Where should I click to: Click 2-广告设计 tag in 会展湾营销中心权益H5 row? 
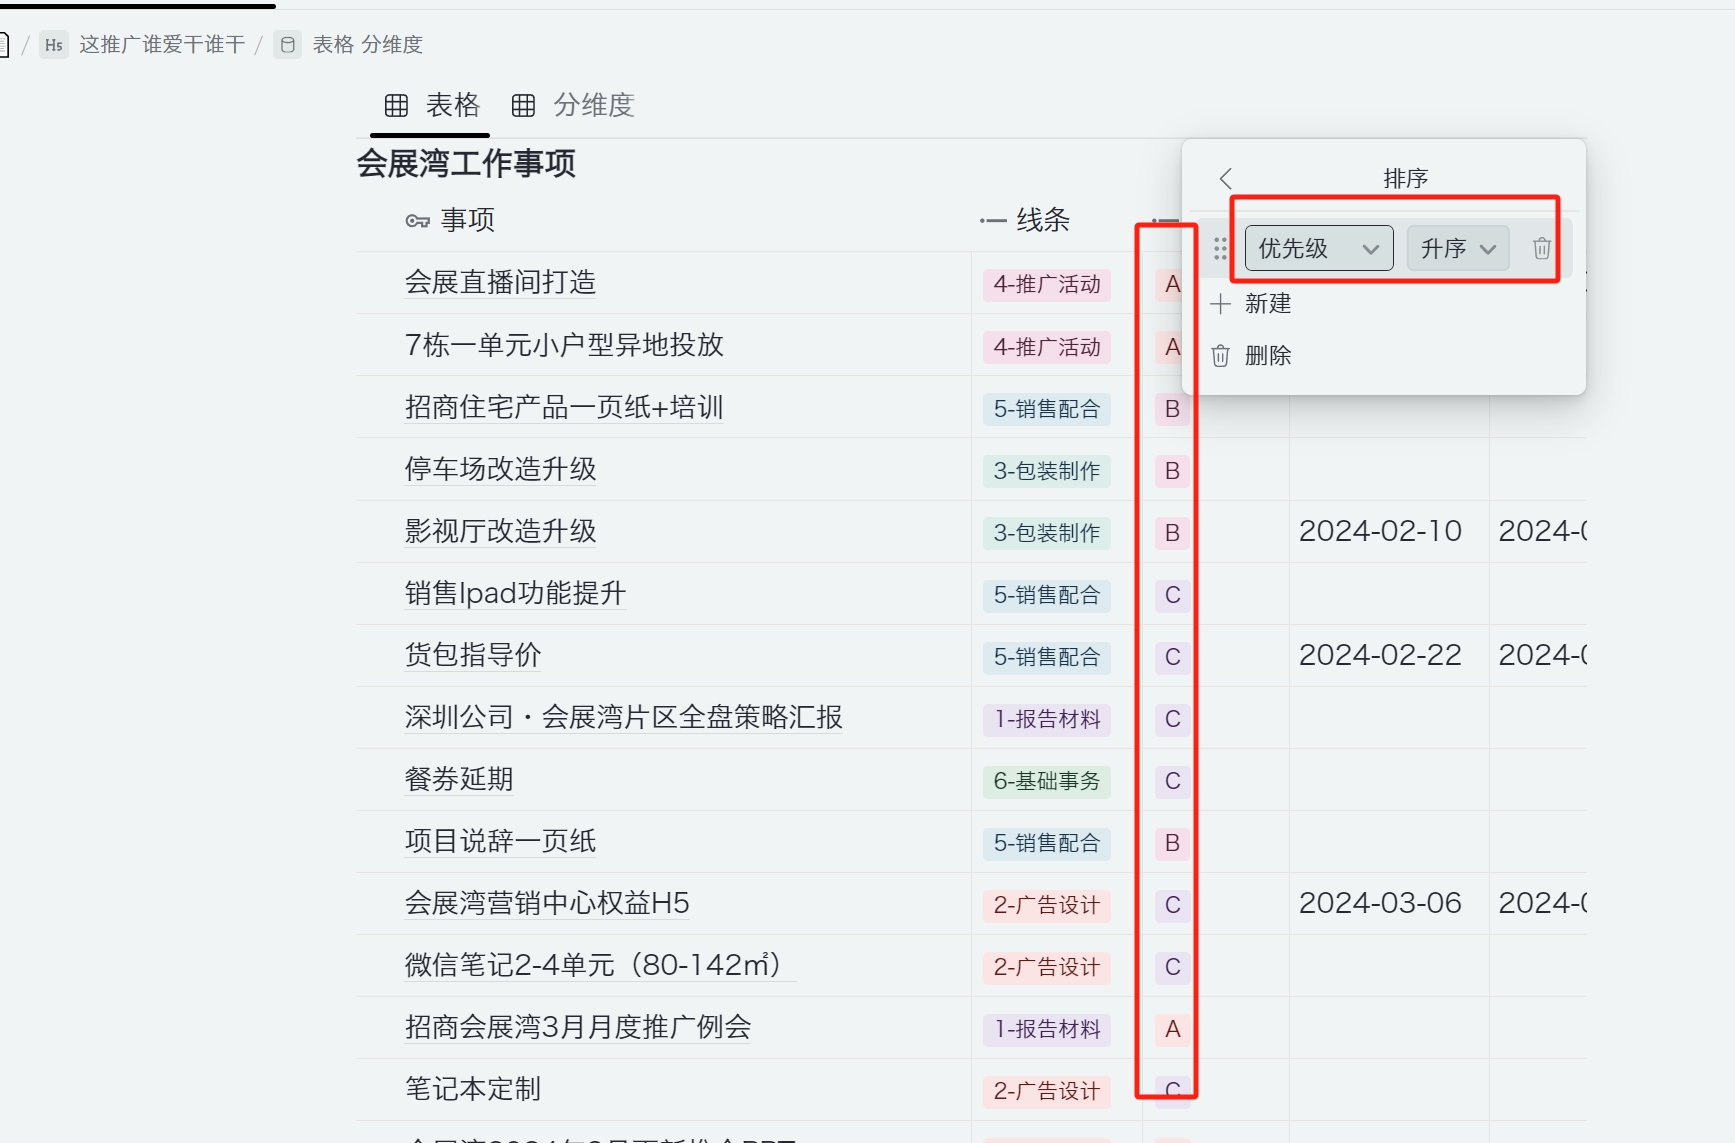[x=1047, y=905]
